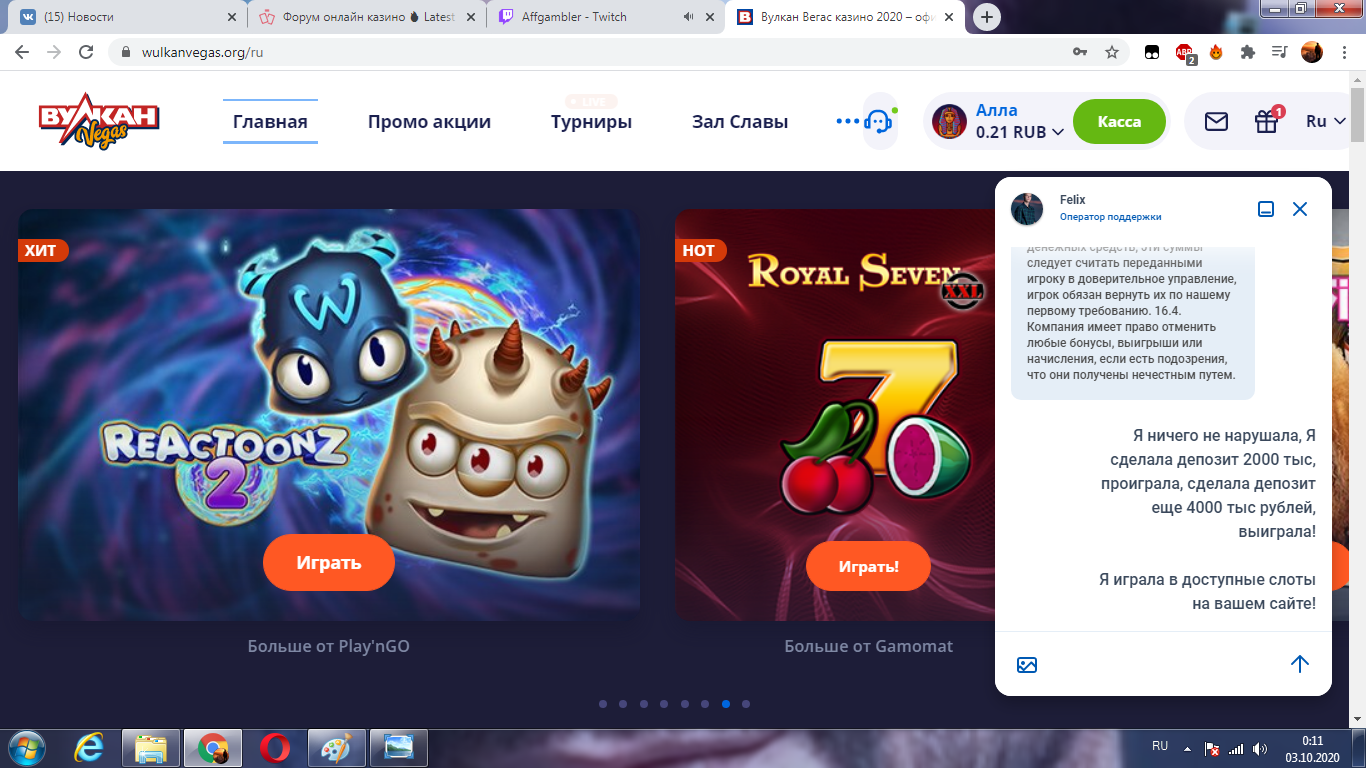Open the Extensions puzzle-piece menu
The image size is (1366, 768).
(1247, 52)
